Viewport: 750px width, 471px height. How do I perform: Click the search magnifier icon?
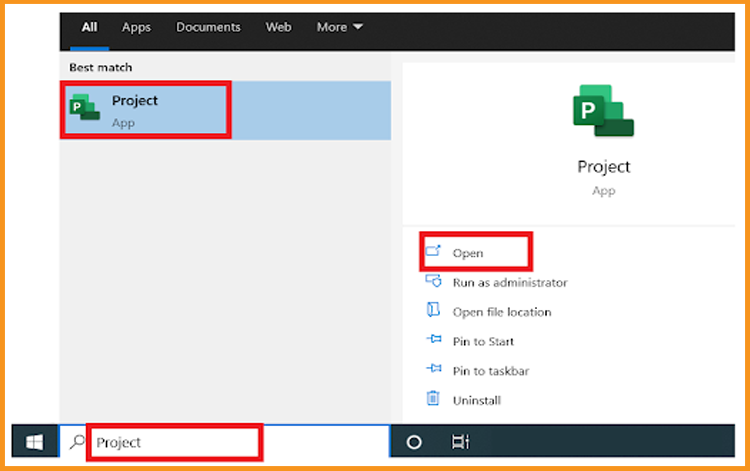[x=77, y=442]
